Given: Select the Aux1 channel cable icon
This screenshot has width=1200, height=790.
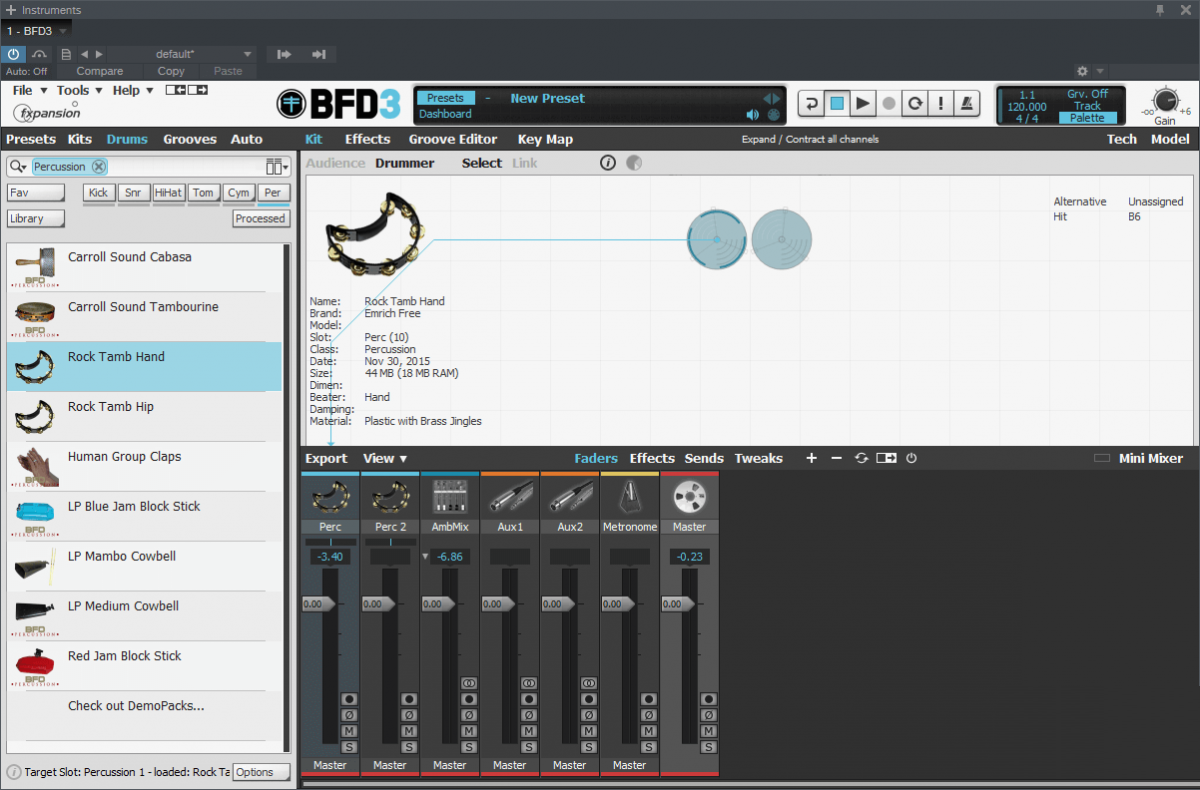Looking at the screenshot, I should (x=510, y=496).
